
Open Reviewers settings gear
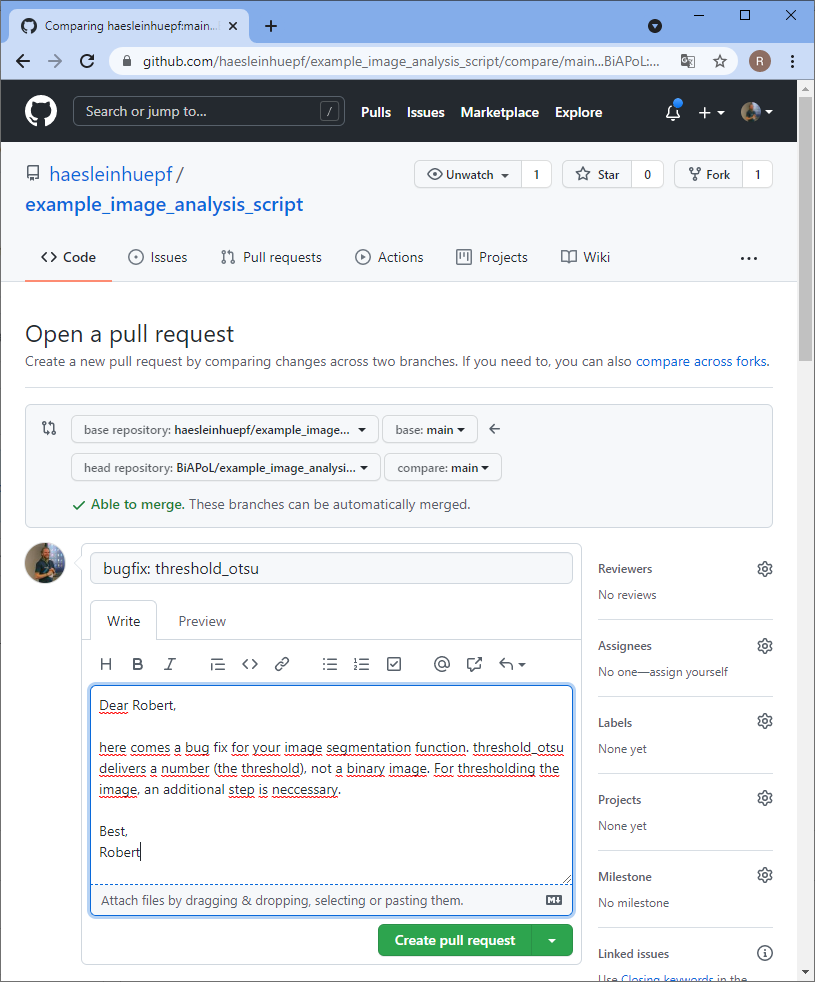765,569
